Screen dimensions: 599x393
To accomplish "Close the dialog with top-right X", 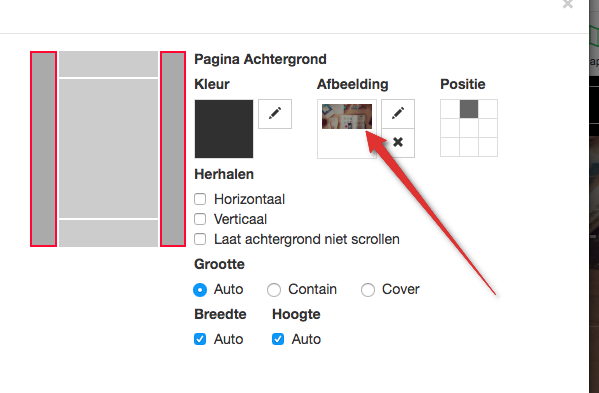I will tap(568, 4).
